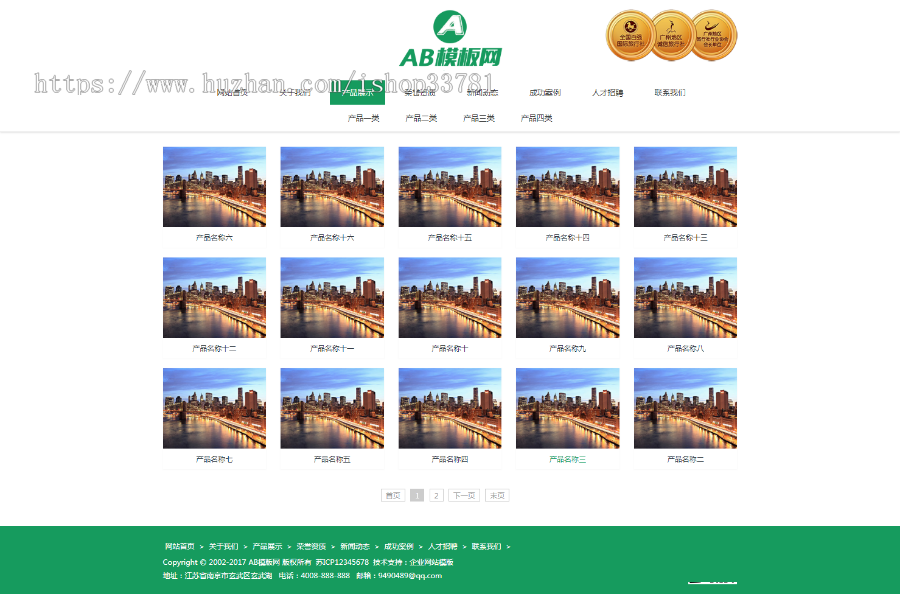Select the 产品一类 category tab

362,117
